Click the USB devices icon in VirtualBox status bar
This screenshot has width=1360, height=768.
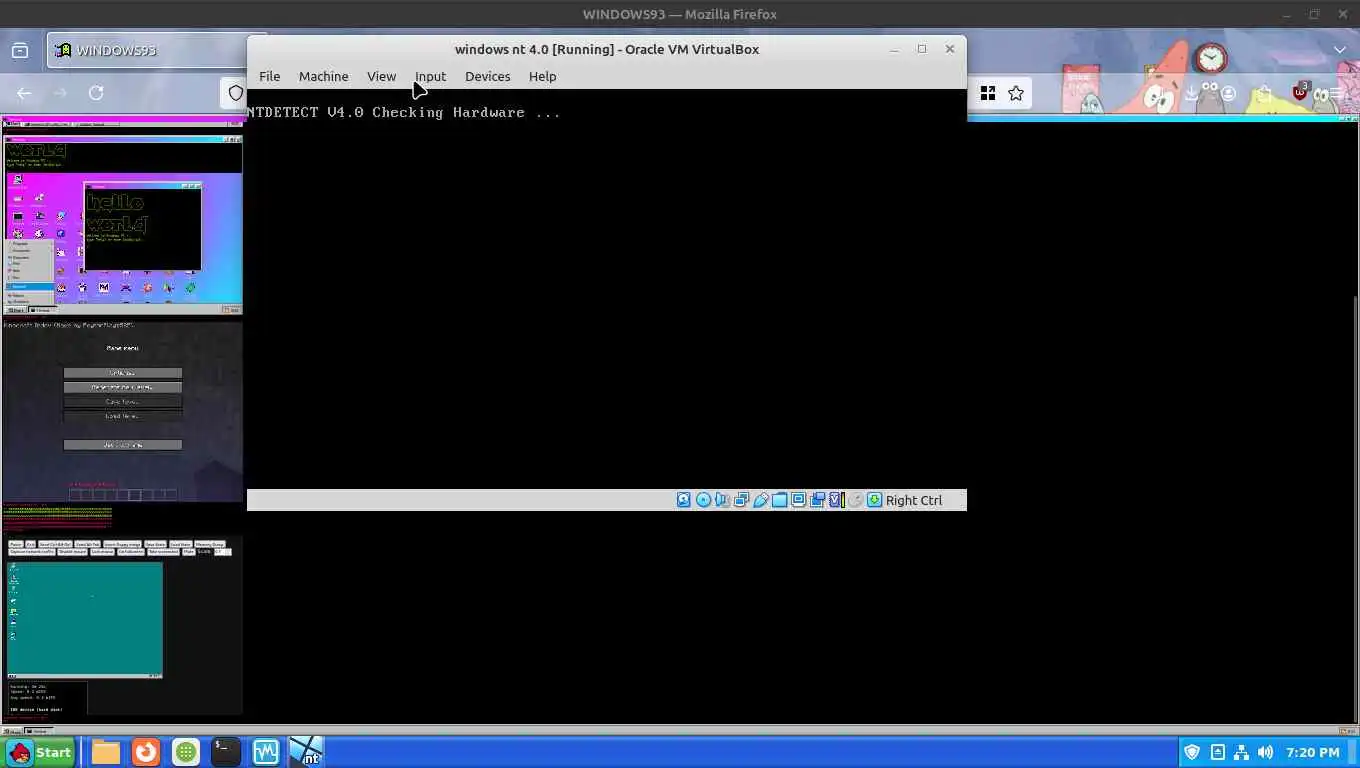click(x=760, y=500)
